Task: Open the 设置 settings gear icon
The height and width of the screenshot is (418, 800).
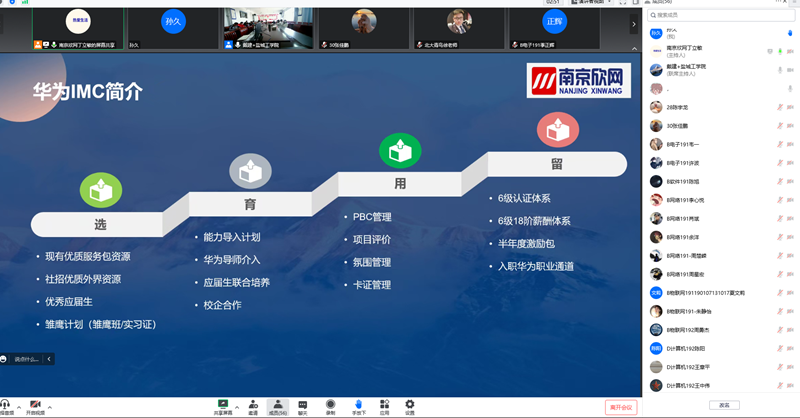Action: tap(410, 404)
